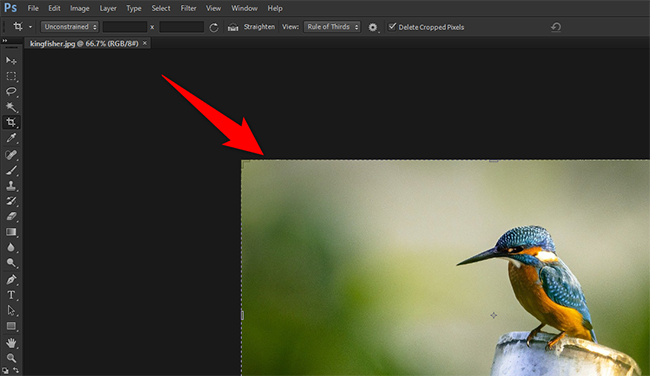Select the Move tool

[x=11, y=61]
